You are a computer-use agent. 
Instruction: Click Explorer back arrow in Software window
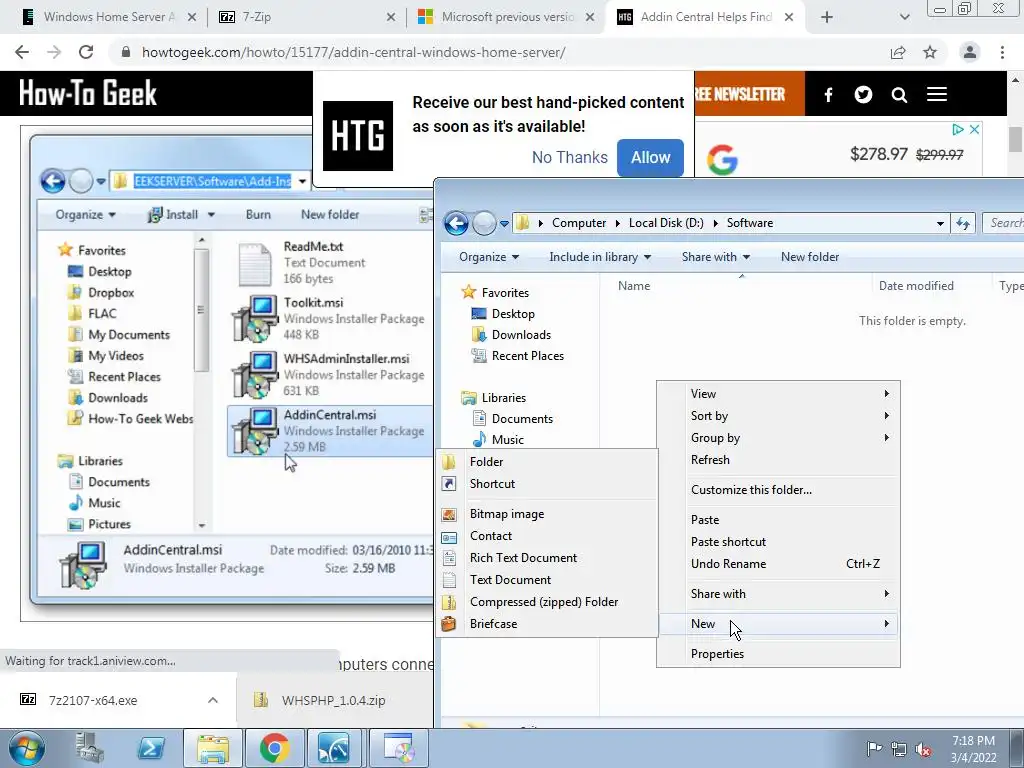[x=456, y=223]
